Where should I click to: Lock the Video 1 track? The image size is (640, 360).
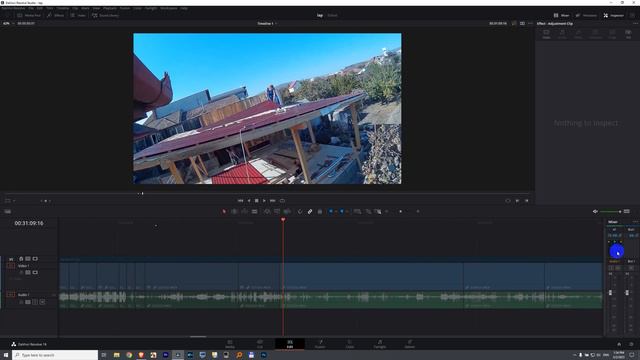click(x=21, y=272)
